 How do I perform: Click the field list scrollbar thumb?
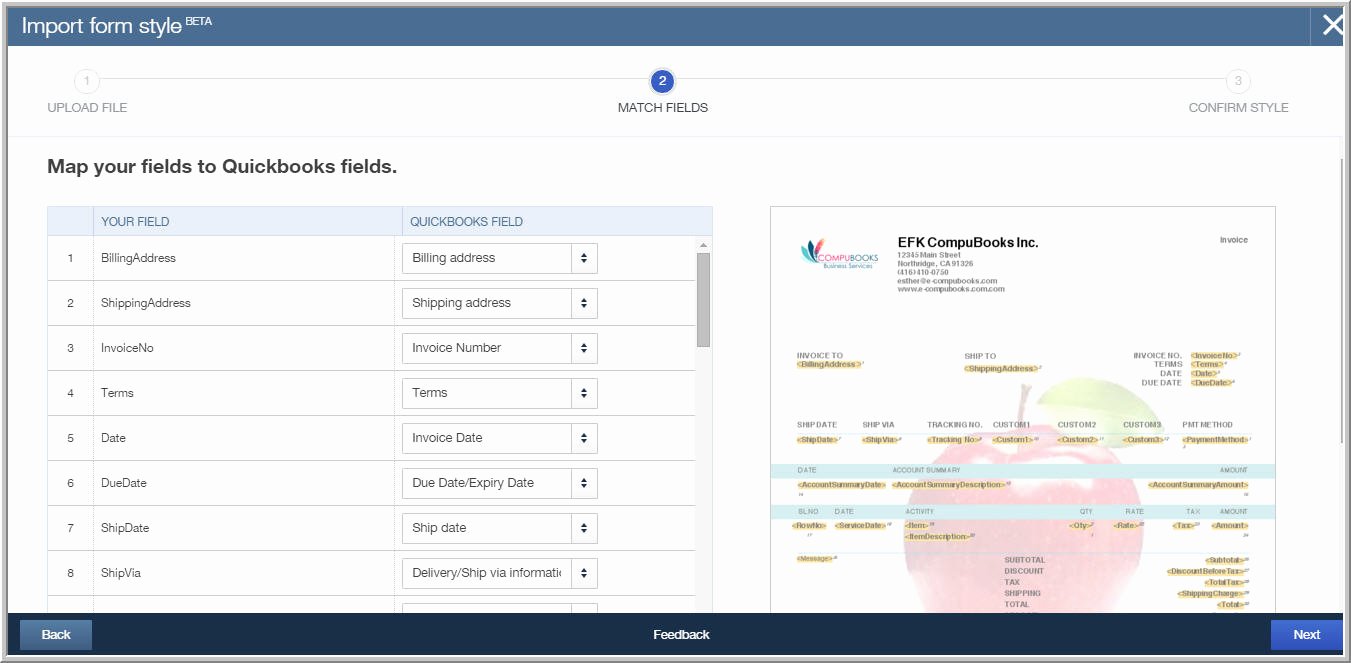point(703,299)
